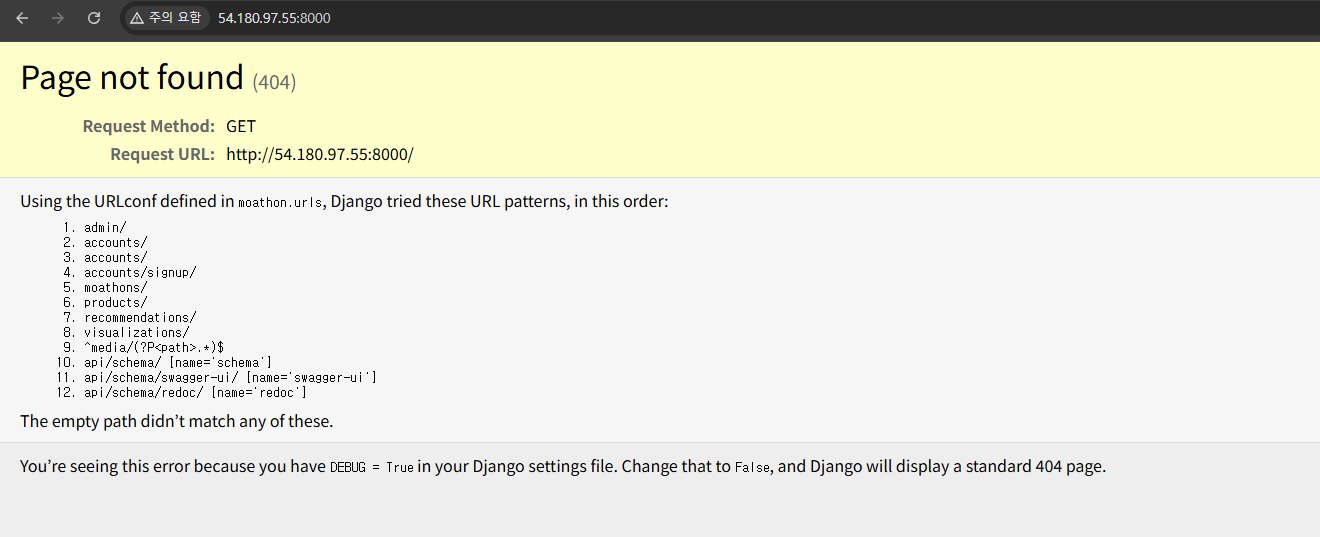Click the admin/ URL pattern entry
Viewport: 1320px width, 537px height.
tap(105, 227)
